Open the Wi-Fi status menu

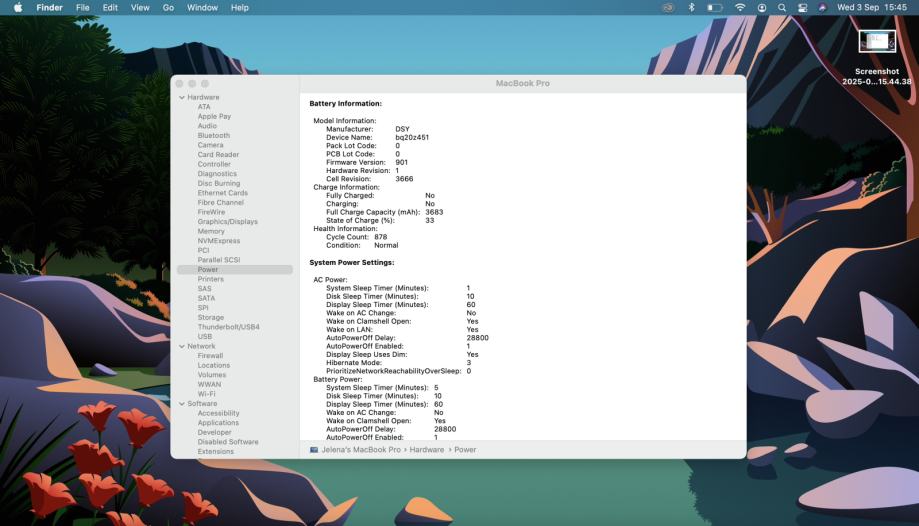pos(740,7)
